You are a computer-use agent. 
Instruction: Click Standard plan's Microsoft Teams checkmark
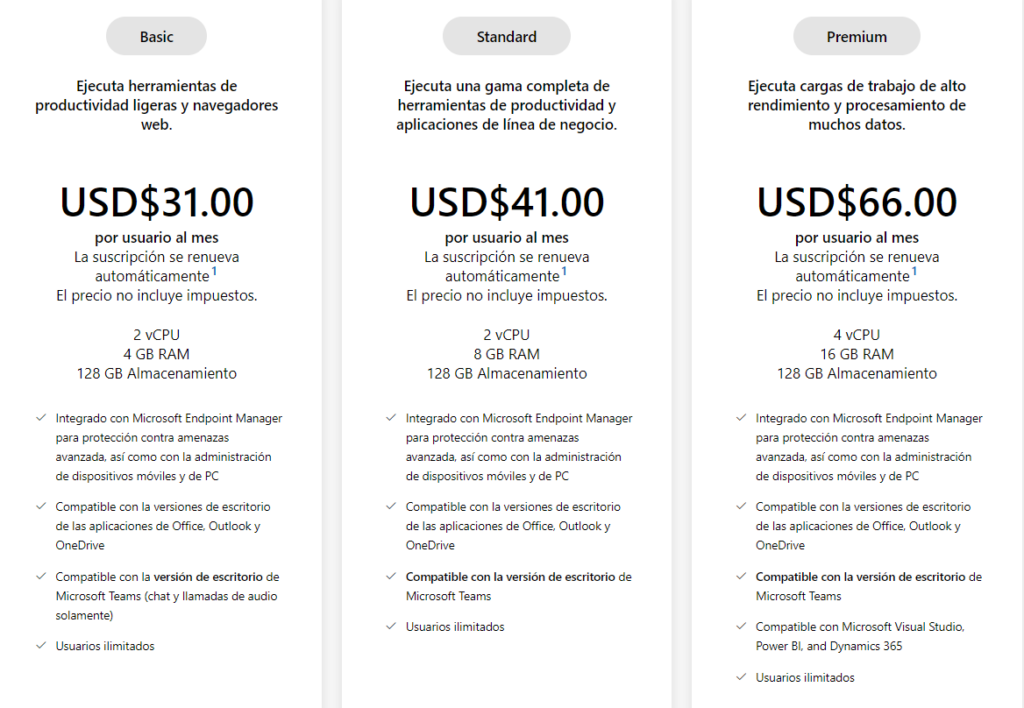click(390, 577)
